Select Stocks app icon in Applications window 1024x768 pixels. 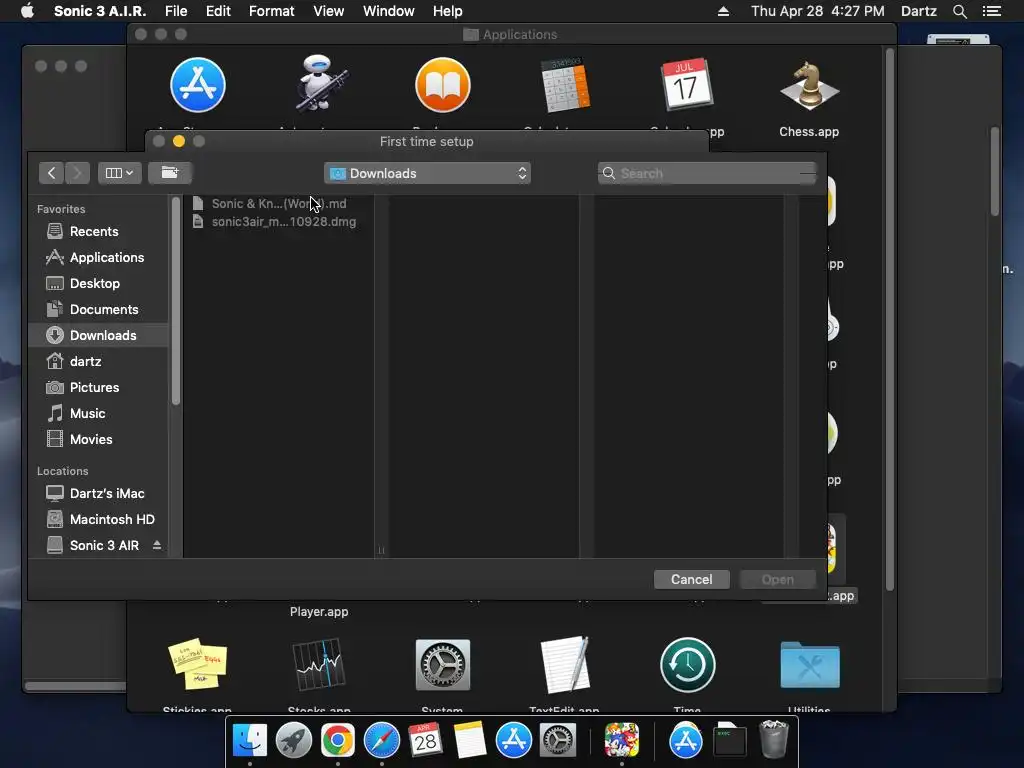(319, 665)
